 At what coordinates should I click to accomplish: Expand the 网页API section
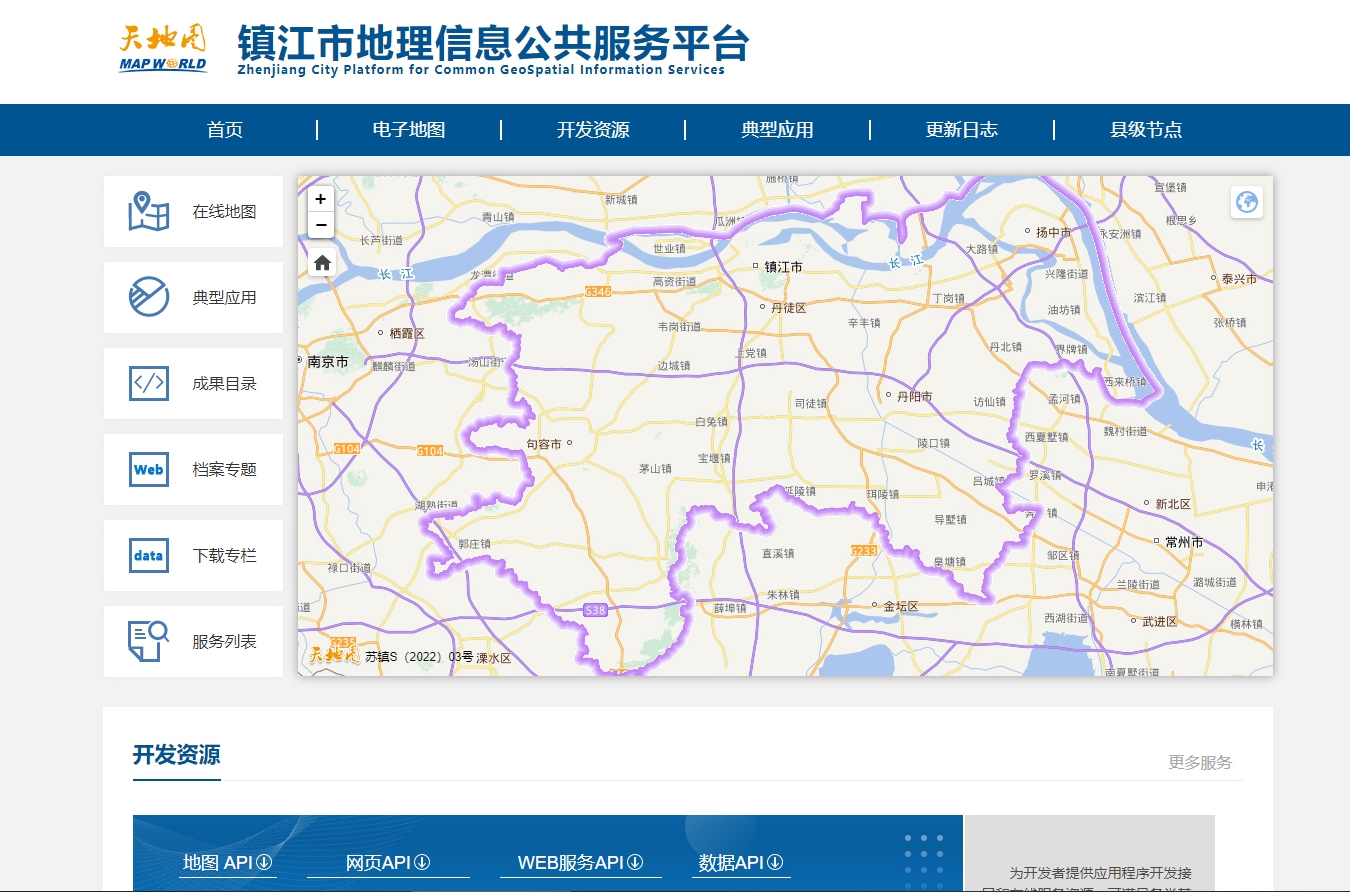(387, 862)
